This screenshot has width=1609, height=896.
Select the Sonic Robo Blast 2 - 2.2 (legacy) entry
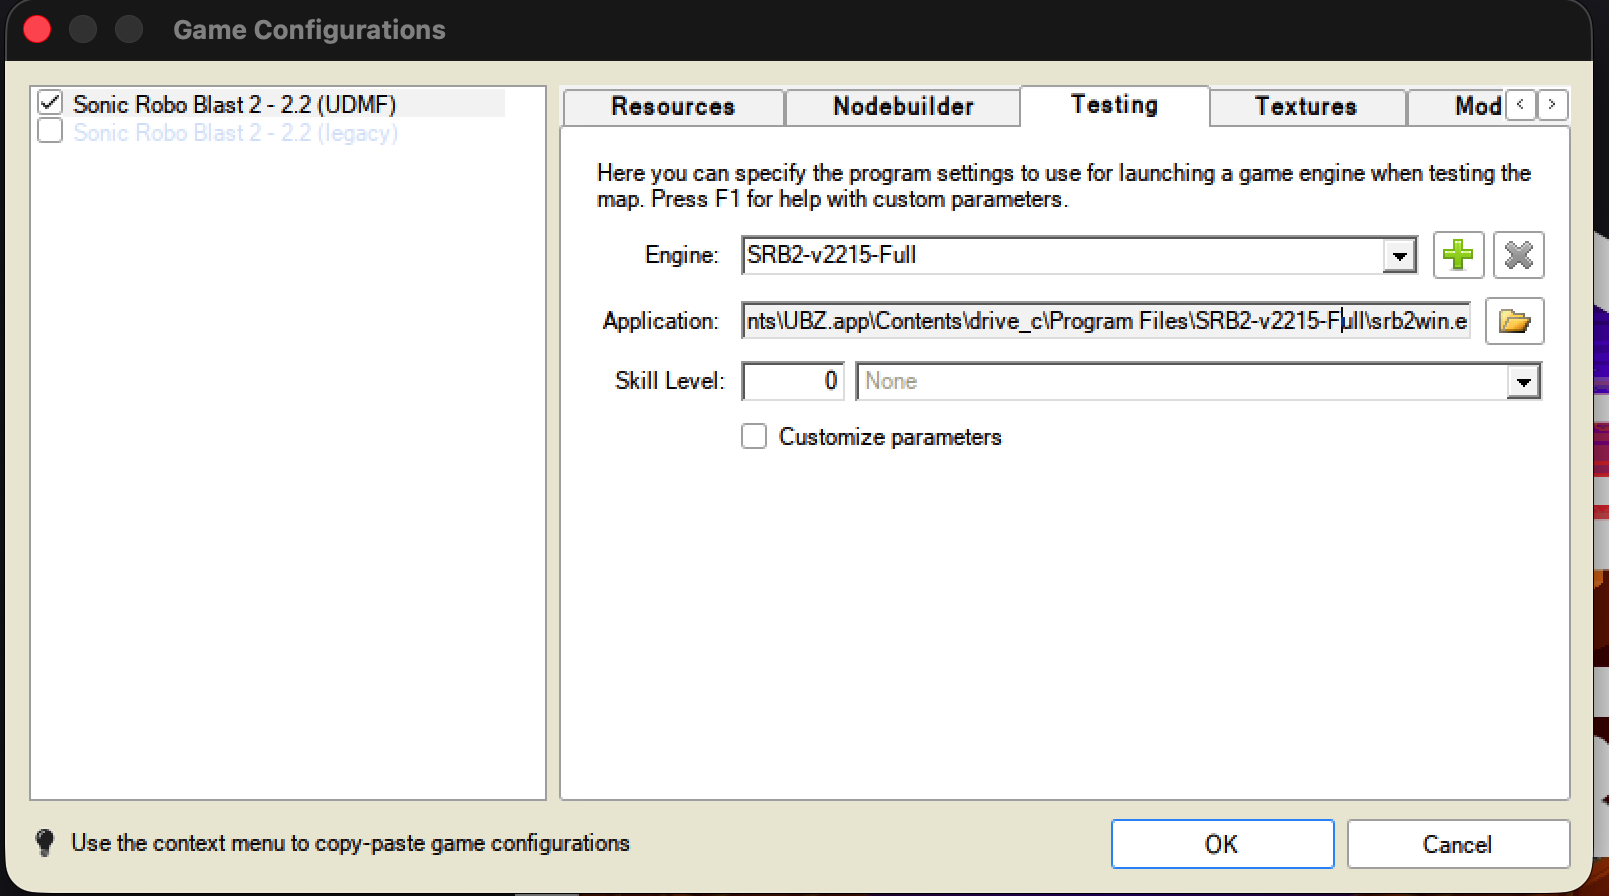coord(235,132)
